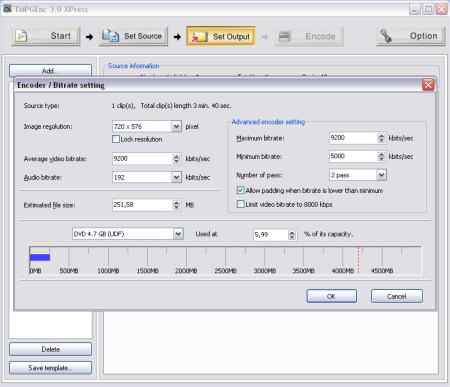This screenshot has width=450, height=387.
Task: Click the Cancel button
Action: pyautogui.click(x=397, y=296)
